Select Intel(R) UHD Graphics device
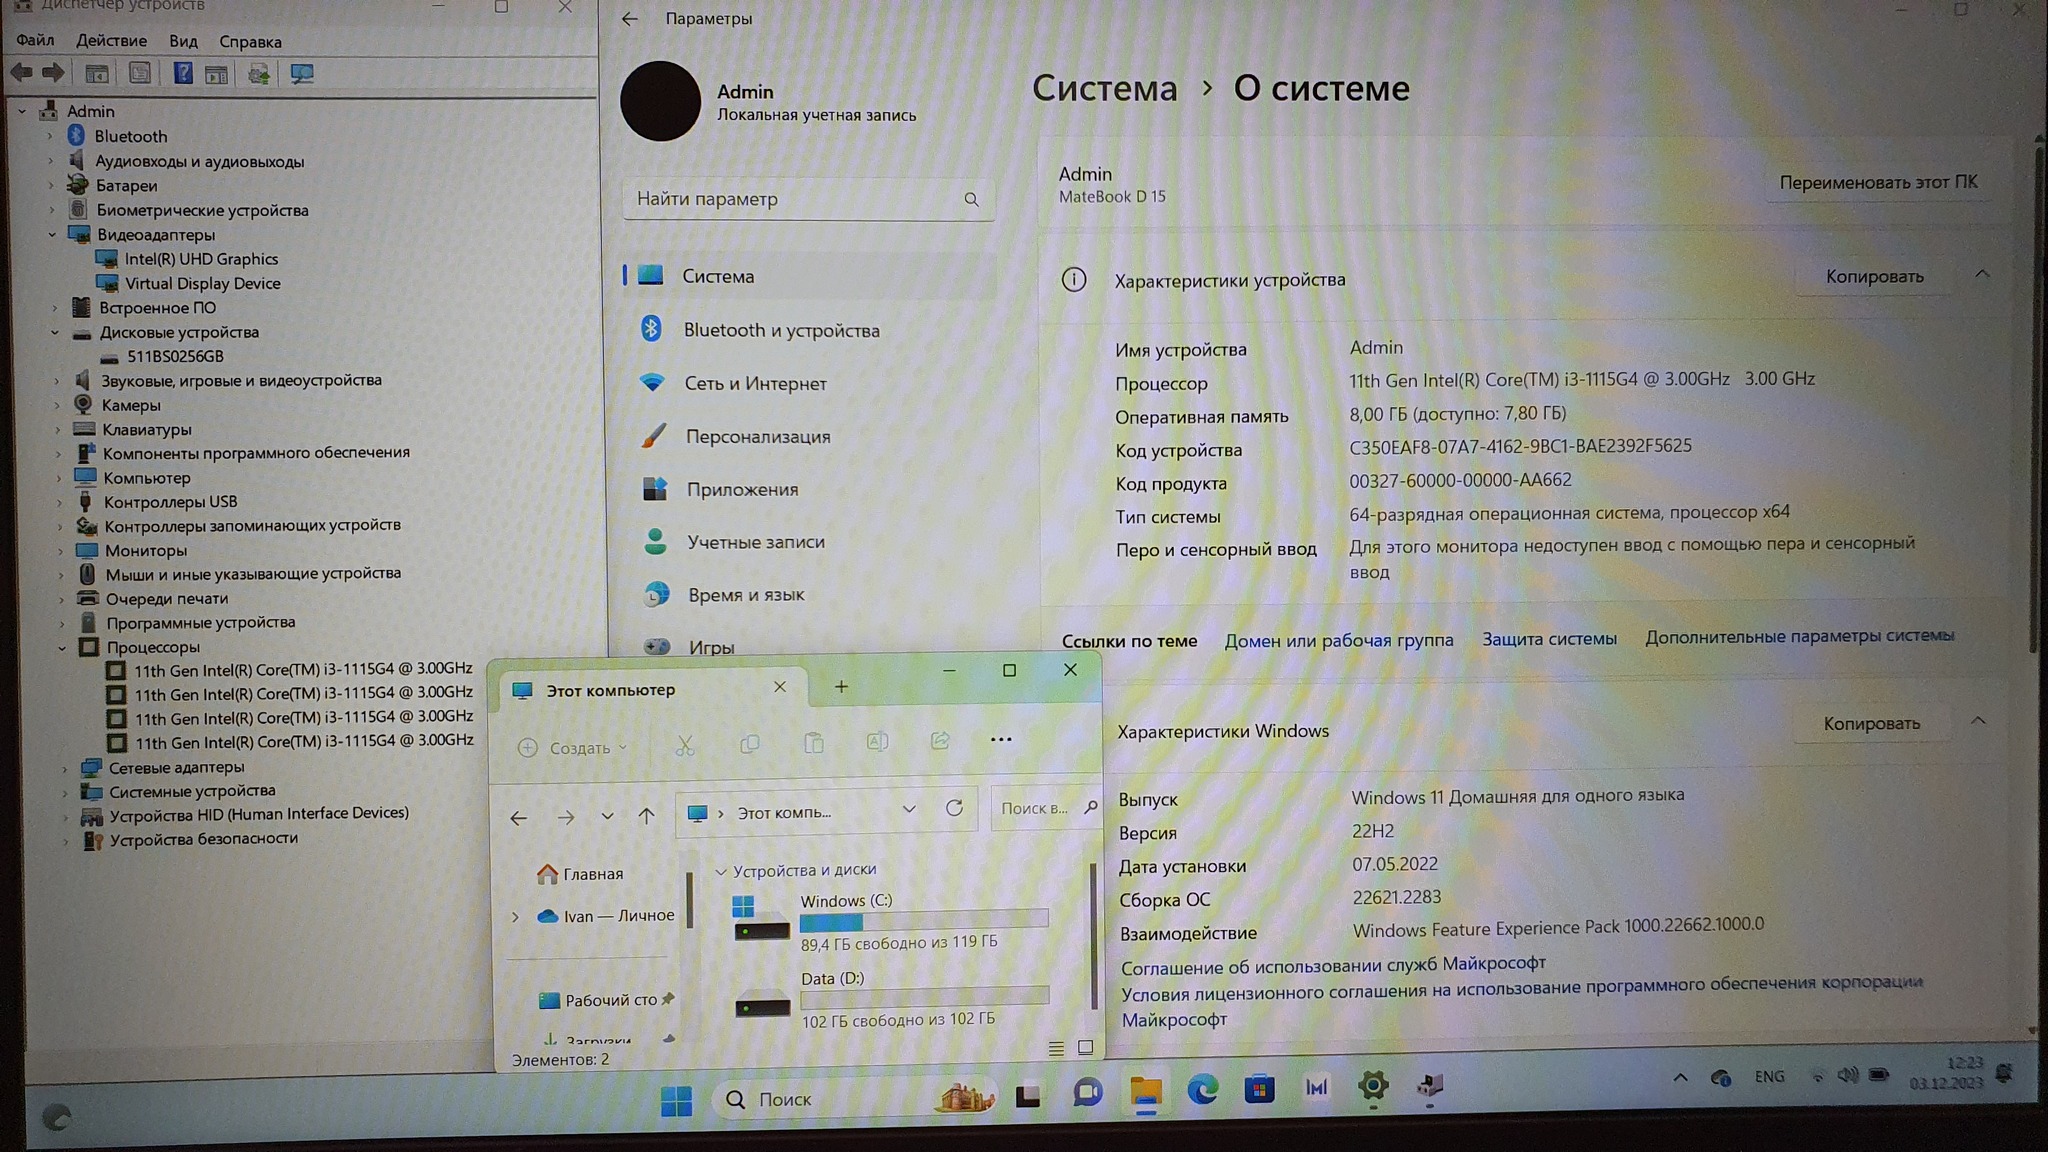 click(x=201, y=259)
